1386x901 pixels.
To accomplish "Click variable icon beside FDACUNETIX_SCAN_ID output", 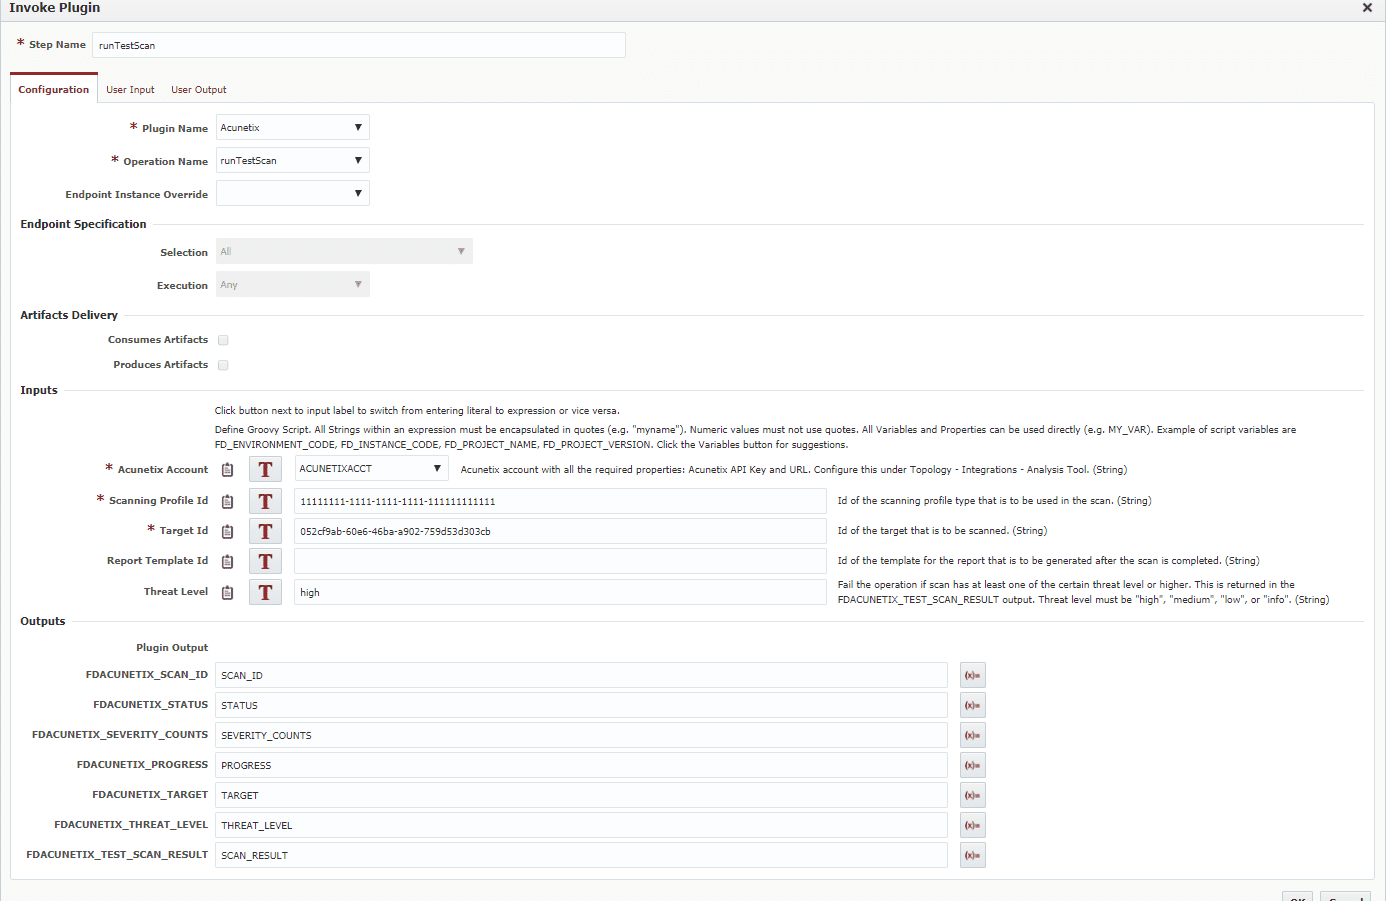I will (972, 675).
